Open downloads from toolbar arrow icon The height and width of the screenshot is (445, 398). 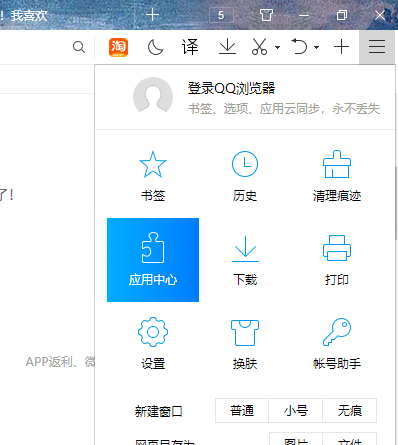click(x=227, y=47)
